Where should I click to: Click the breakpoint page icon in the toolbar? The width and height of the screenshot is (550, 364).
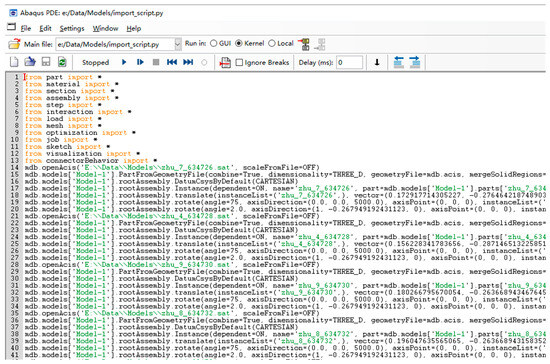[225, 62]
